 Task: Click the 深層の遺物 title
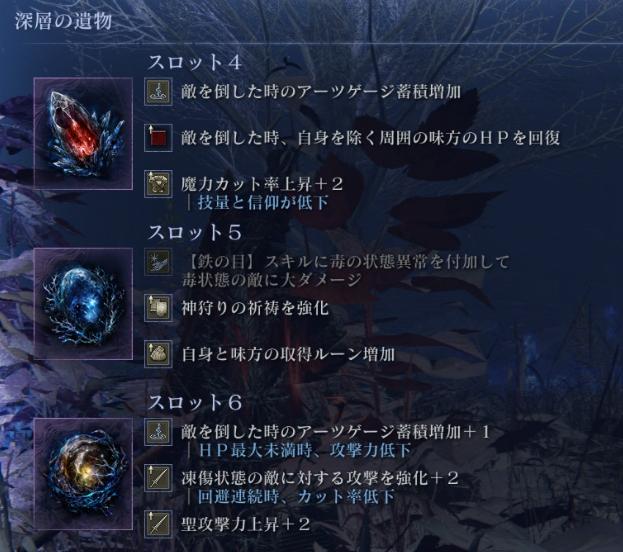coord(64,21)
